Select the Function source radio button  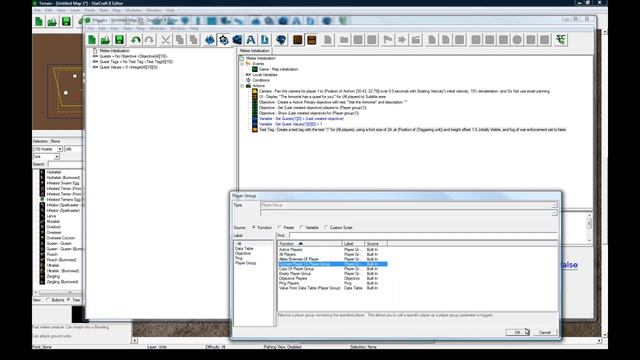pos(254,227)
